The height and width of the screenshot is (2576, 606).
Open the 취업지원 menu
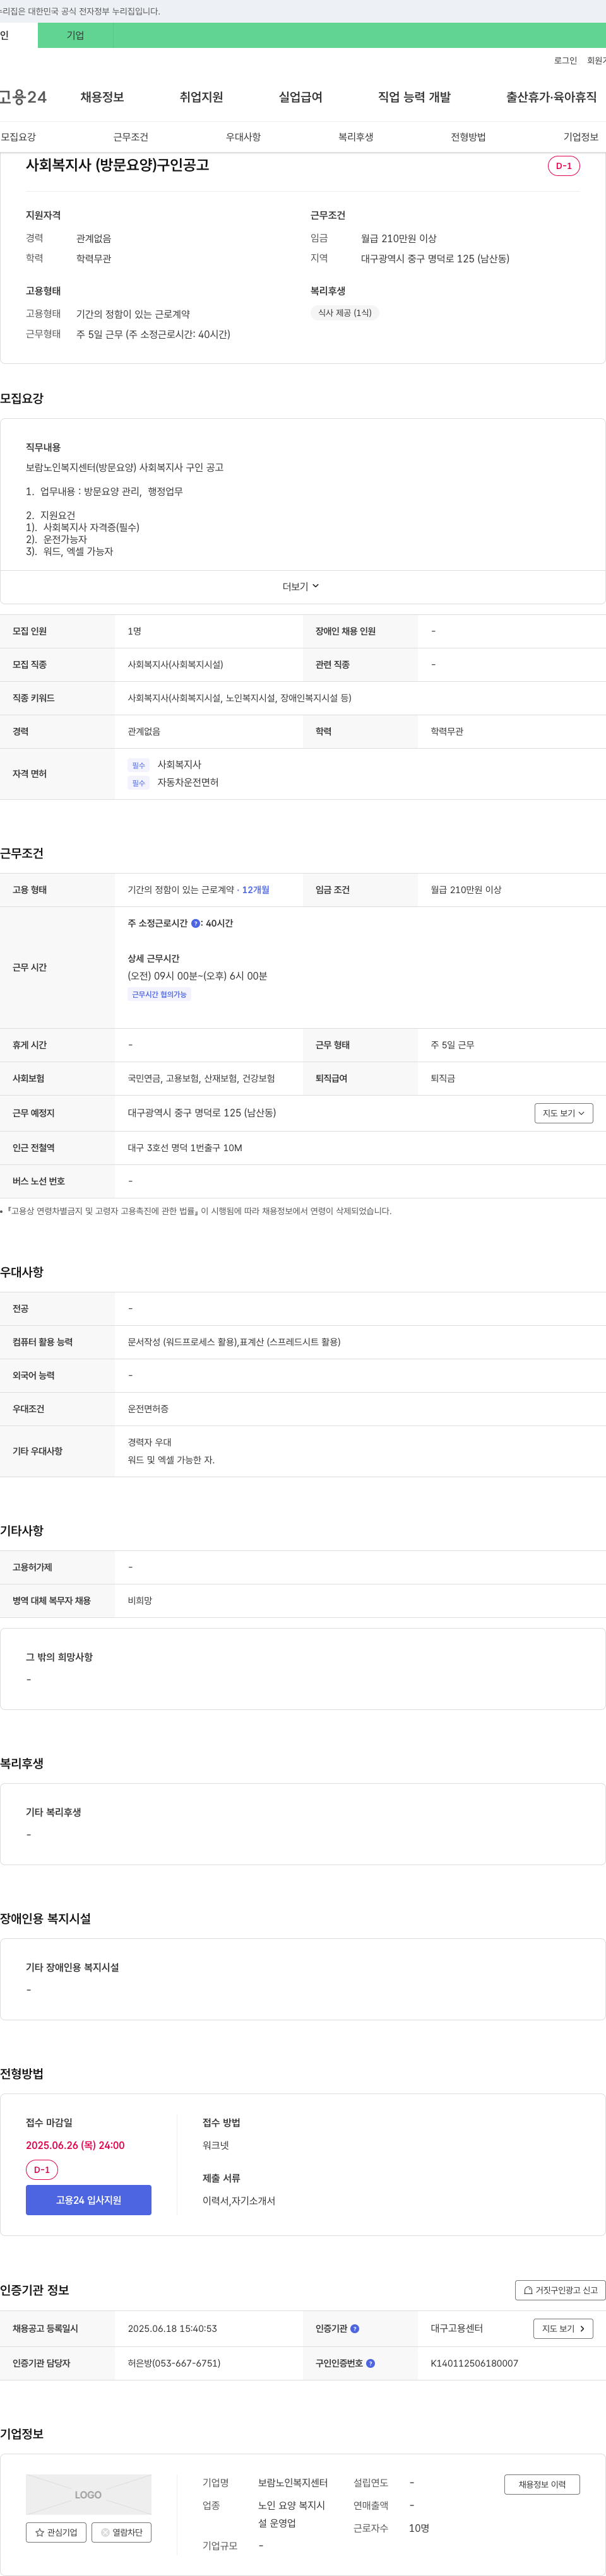click(x=201, y=97)
